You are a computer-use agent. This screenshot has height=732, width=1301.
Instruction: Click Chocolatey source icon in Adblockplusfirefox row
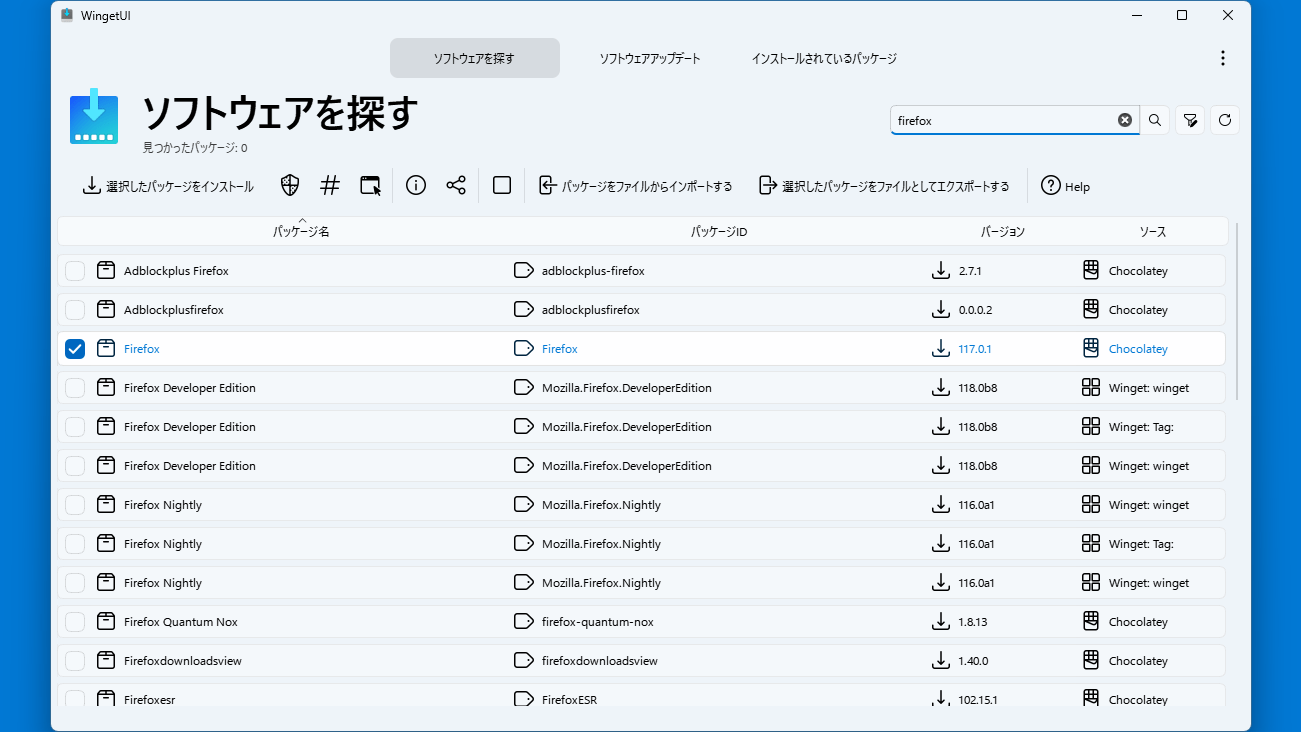(x=1091, y=309)
